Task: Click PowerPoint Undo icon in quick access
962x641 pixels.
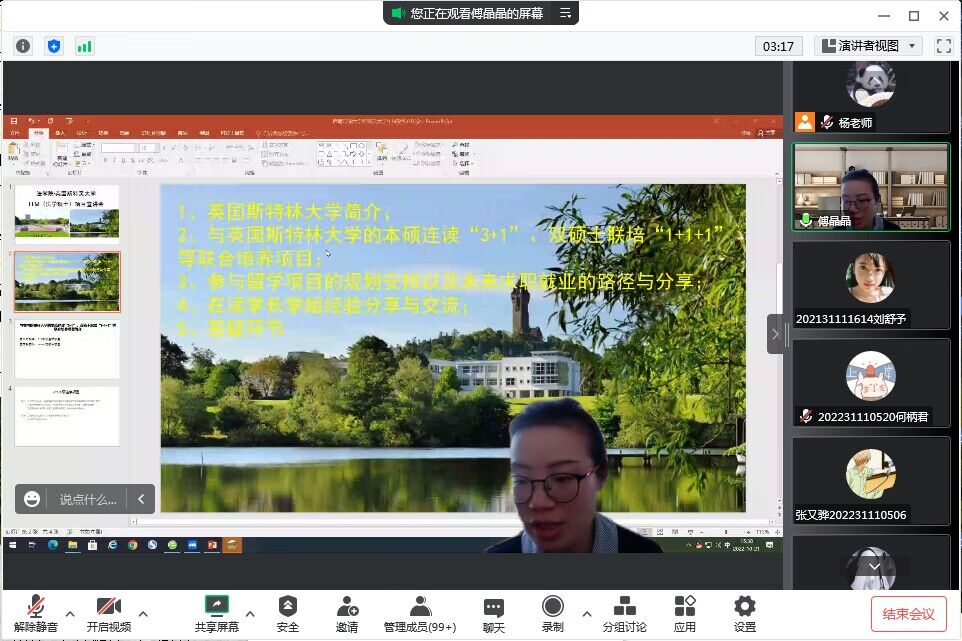Action: pos(32,121)
